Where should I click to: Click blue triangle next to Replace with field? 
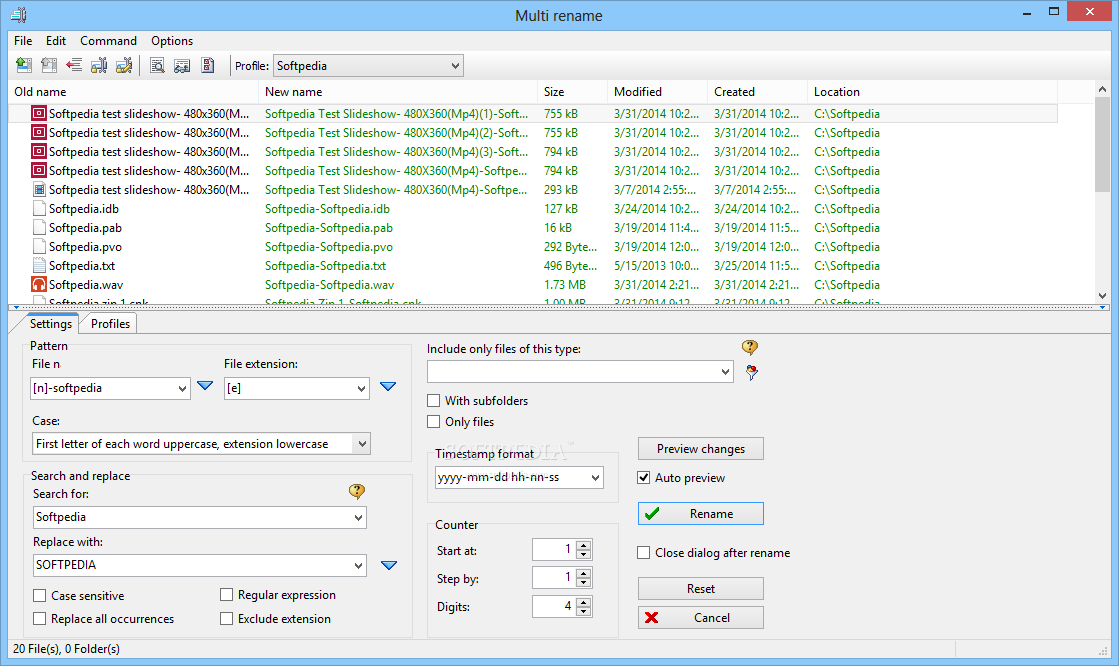[x=389, y=565]
